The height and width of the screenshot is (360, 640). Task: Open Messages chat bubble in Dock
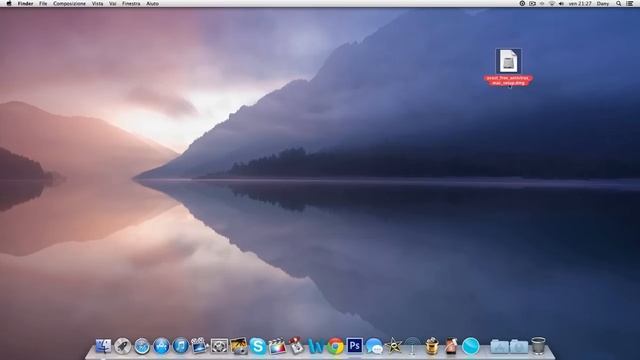pyautogui.click(x=374, y=346)
